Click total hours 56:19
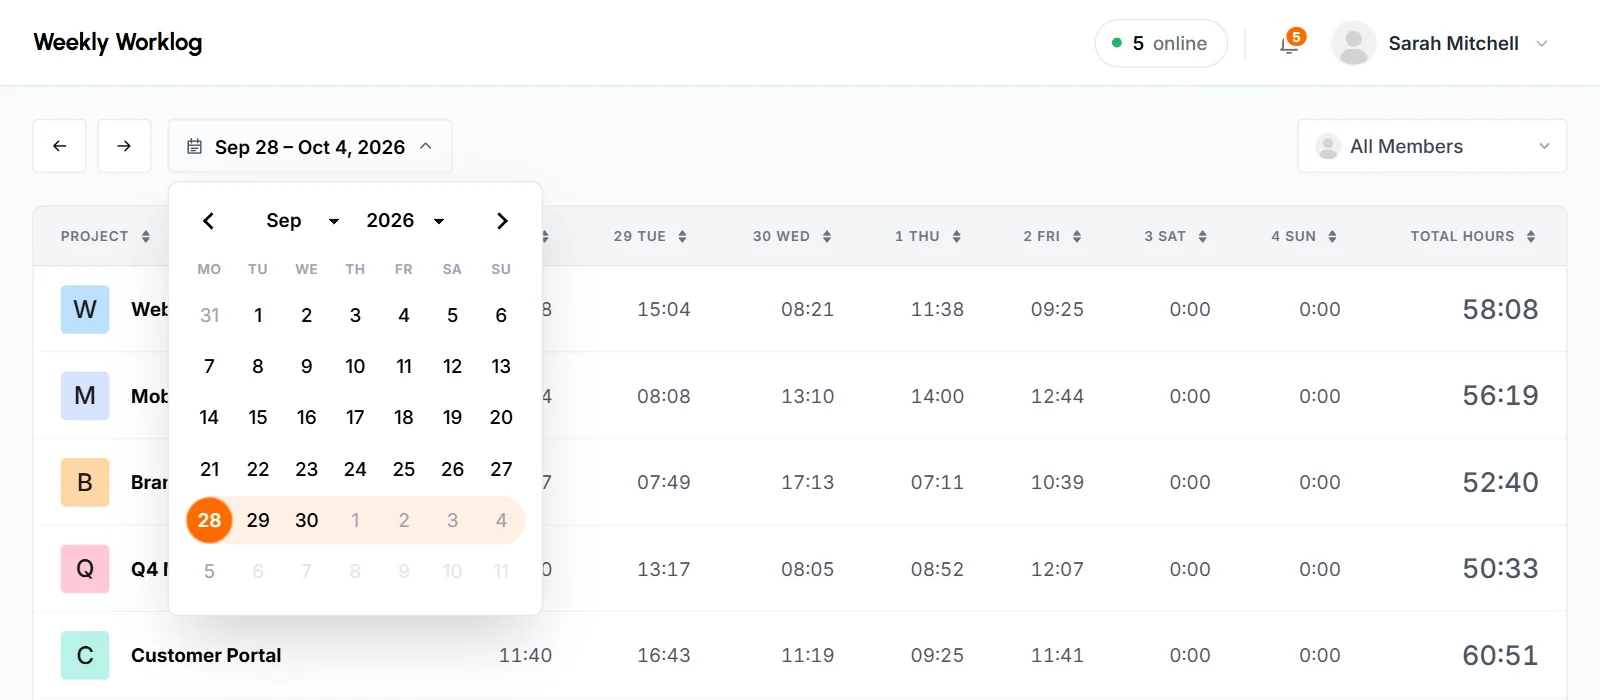 1500,396
